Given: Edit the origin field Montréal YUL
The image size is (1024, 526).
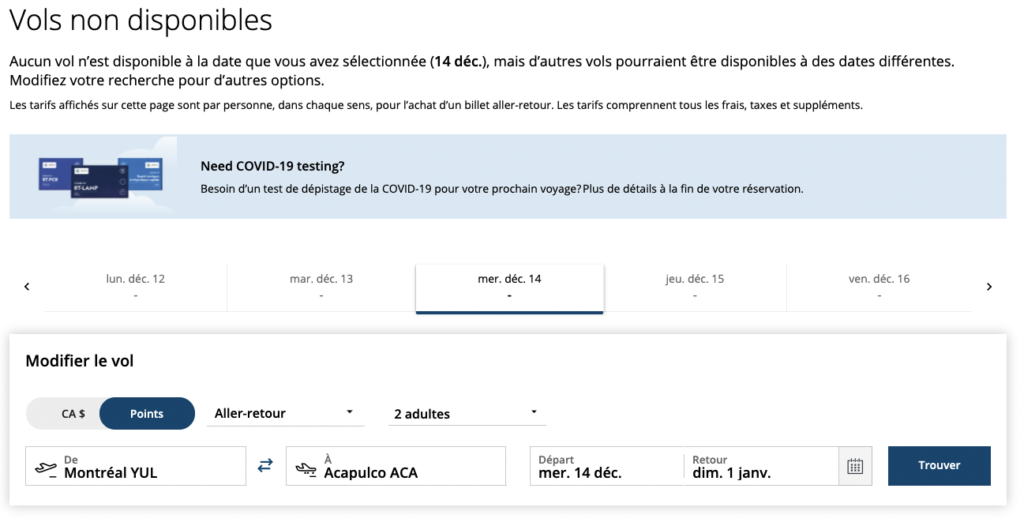Looking at the screenshot, I should coord(150,467).
